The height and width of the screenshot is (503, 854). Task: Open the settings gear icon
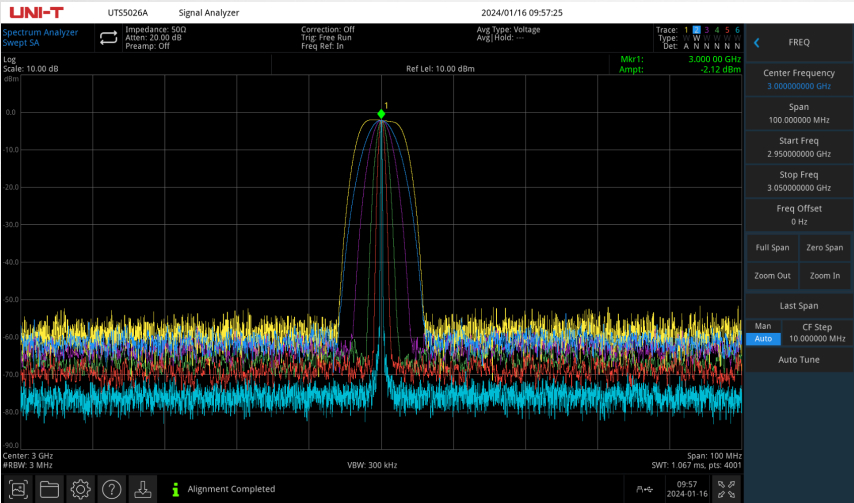click(81, 489)
